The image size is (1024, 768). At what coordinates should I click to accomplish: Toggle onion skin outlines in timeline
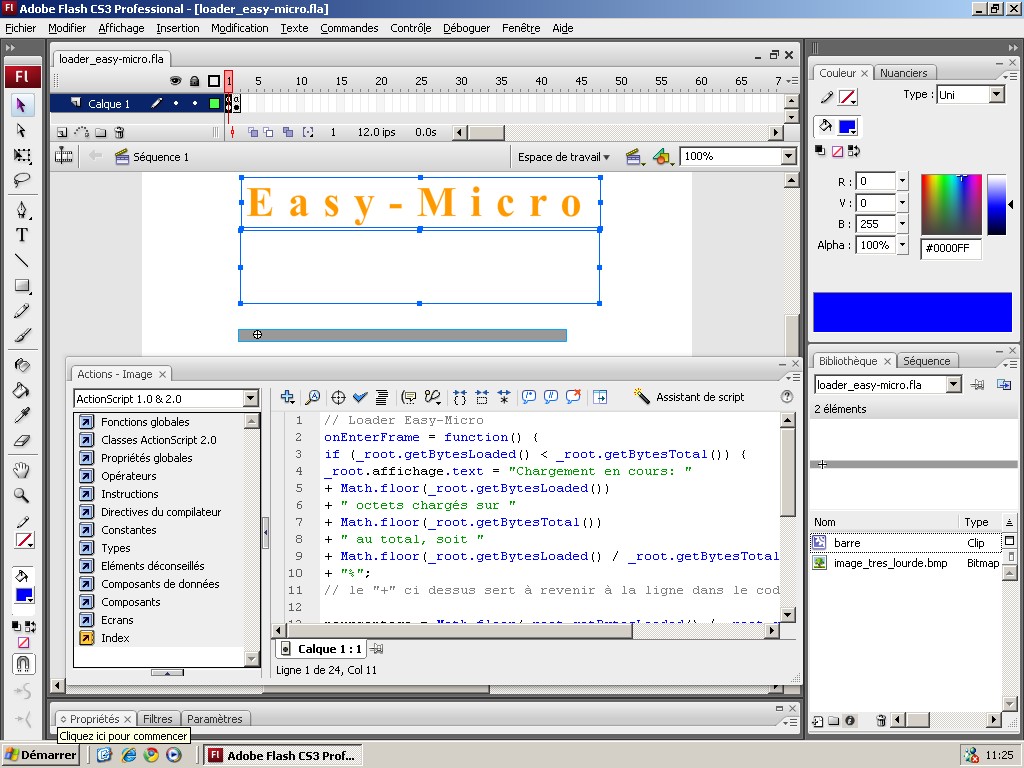(x=268, y=133)
